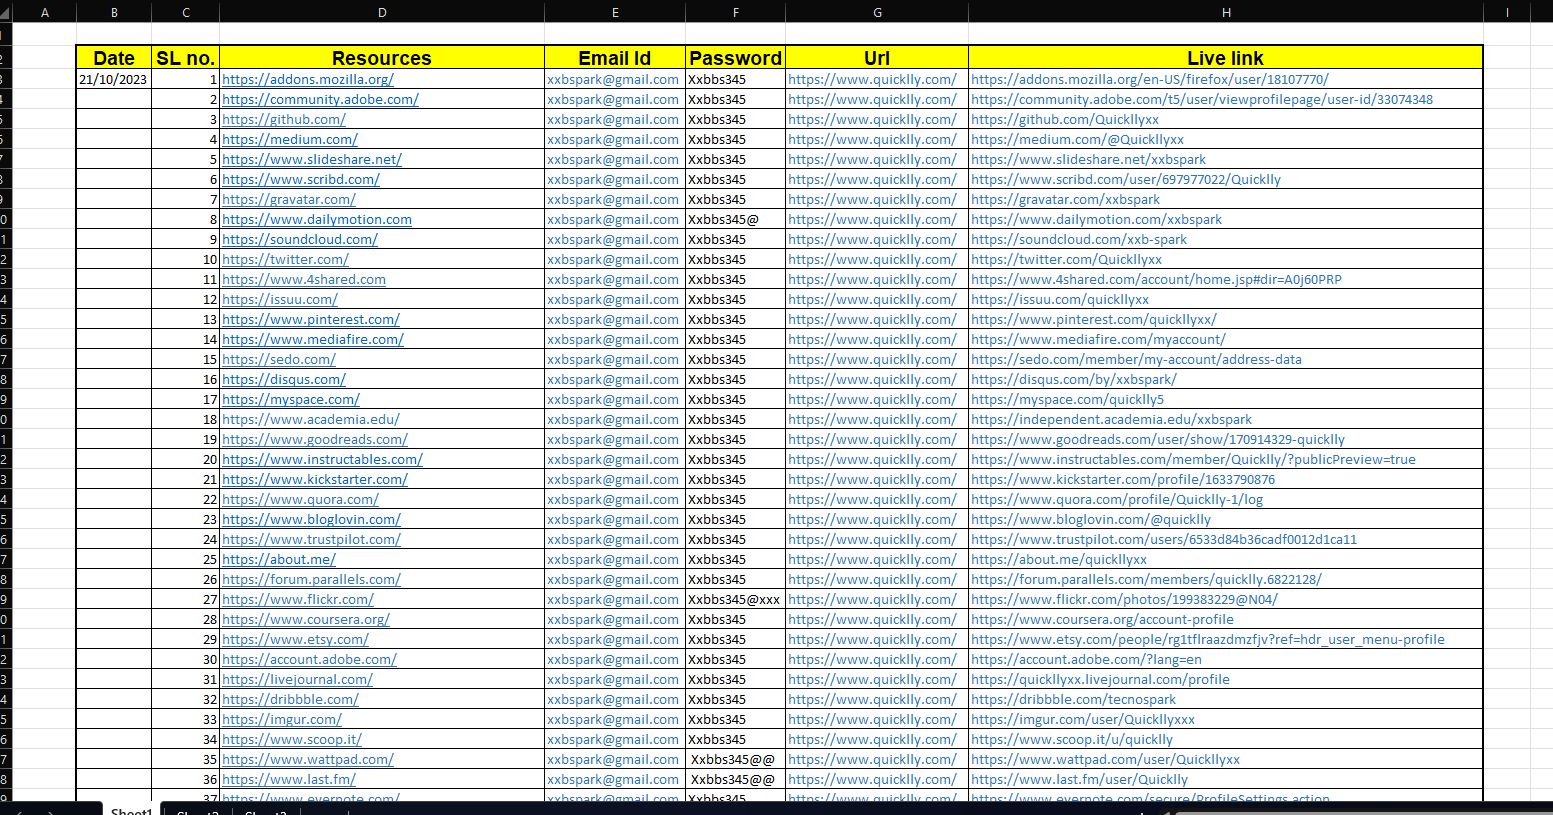Click the yellow Password header cell
The width and height of the screenshot is (1553, 815).
pos(735,57)
